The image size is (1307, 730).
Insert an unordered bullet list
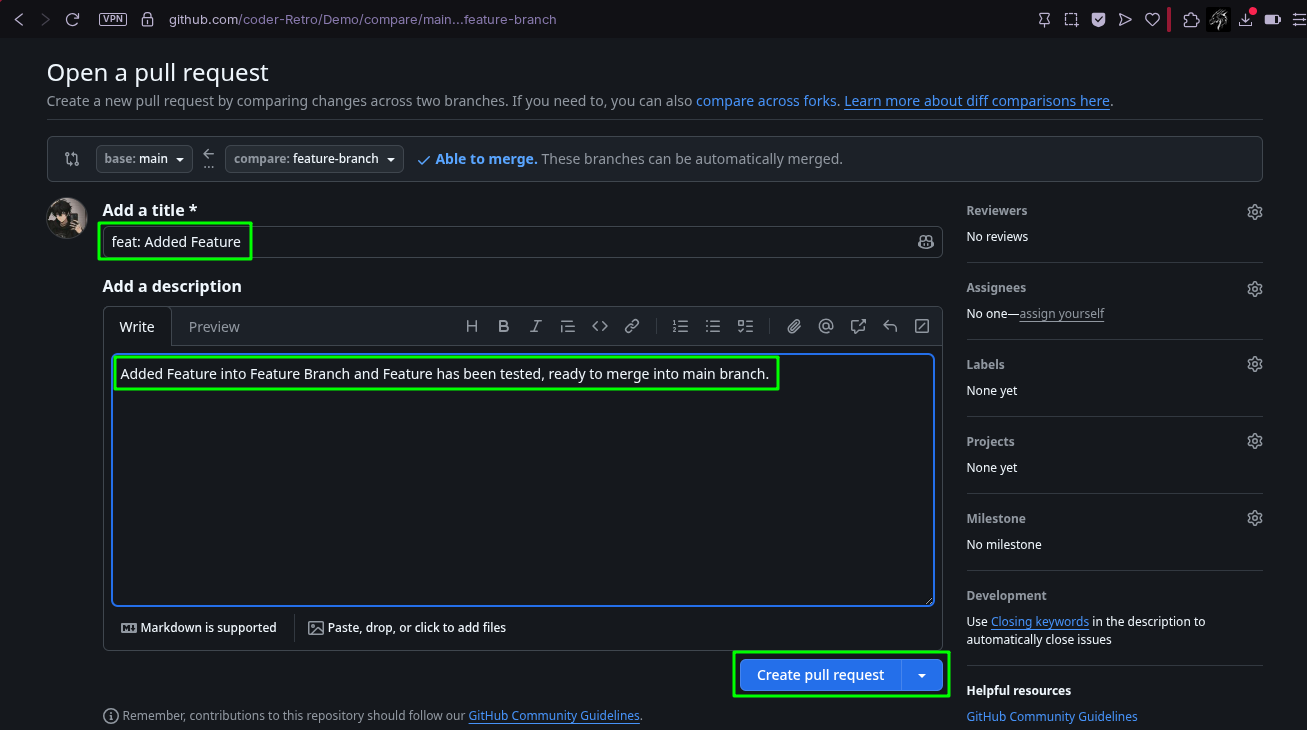[x=713, y=326]
